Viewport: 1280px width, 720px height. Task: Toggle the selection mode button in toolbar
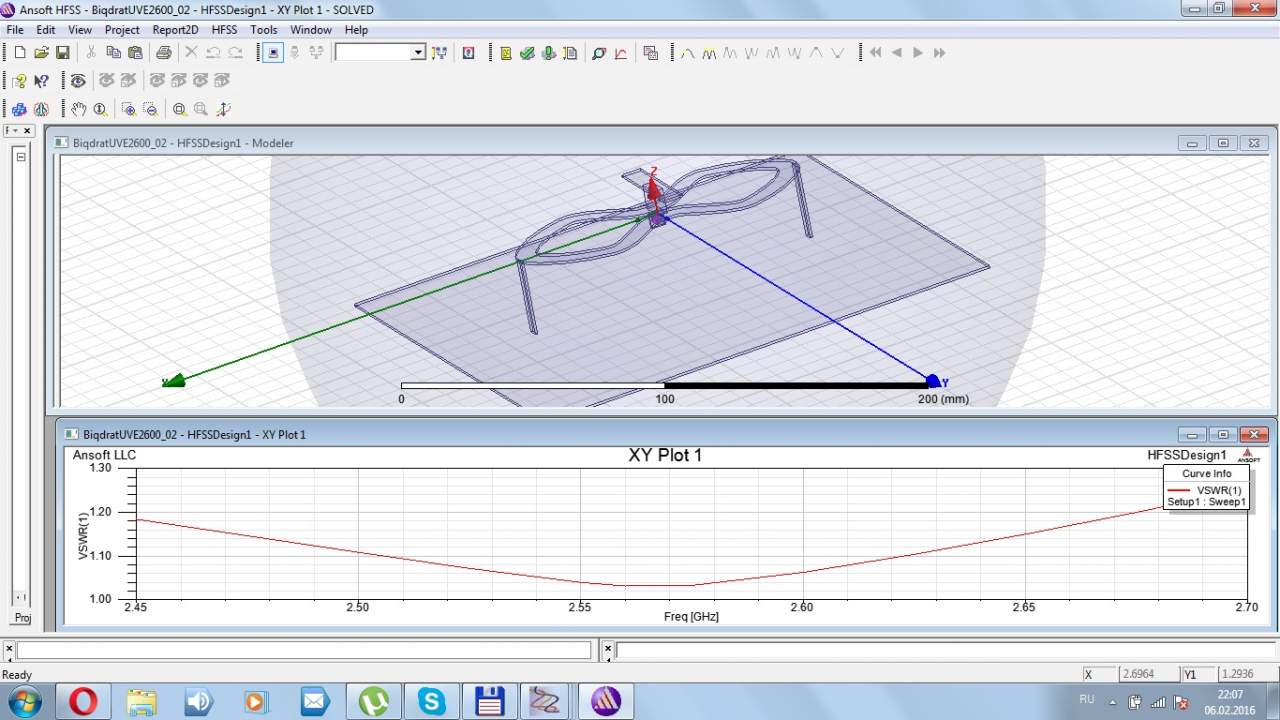tap(273, 53)
